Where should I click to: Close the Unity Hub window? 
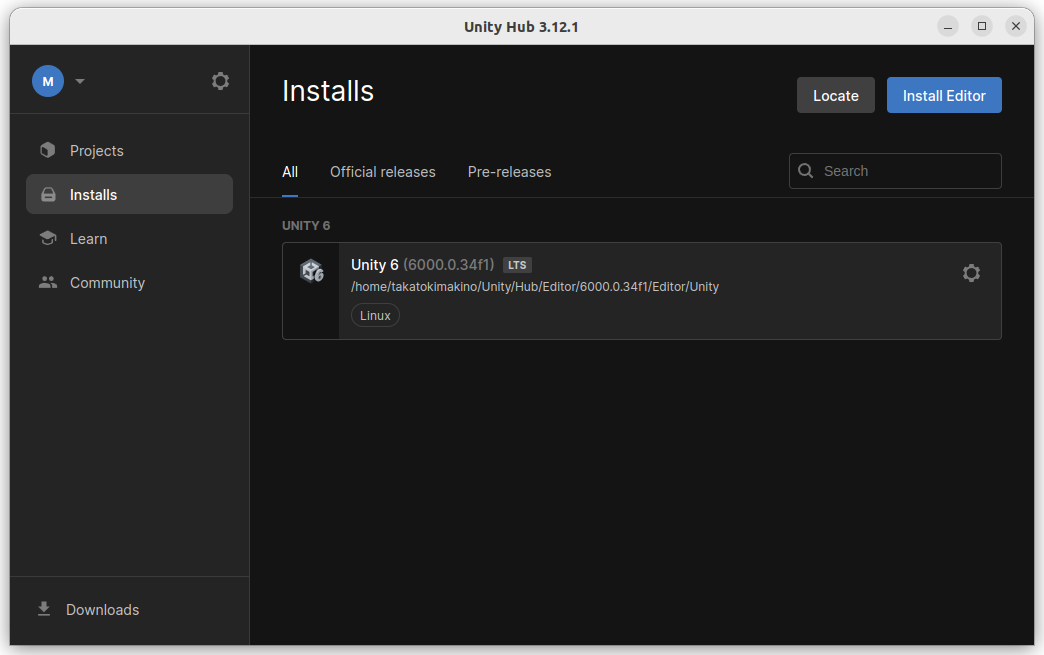[1015, 27]
